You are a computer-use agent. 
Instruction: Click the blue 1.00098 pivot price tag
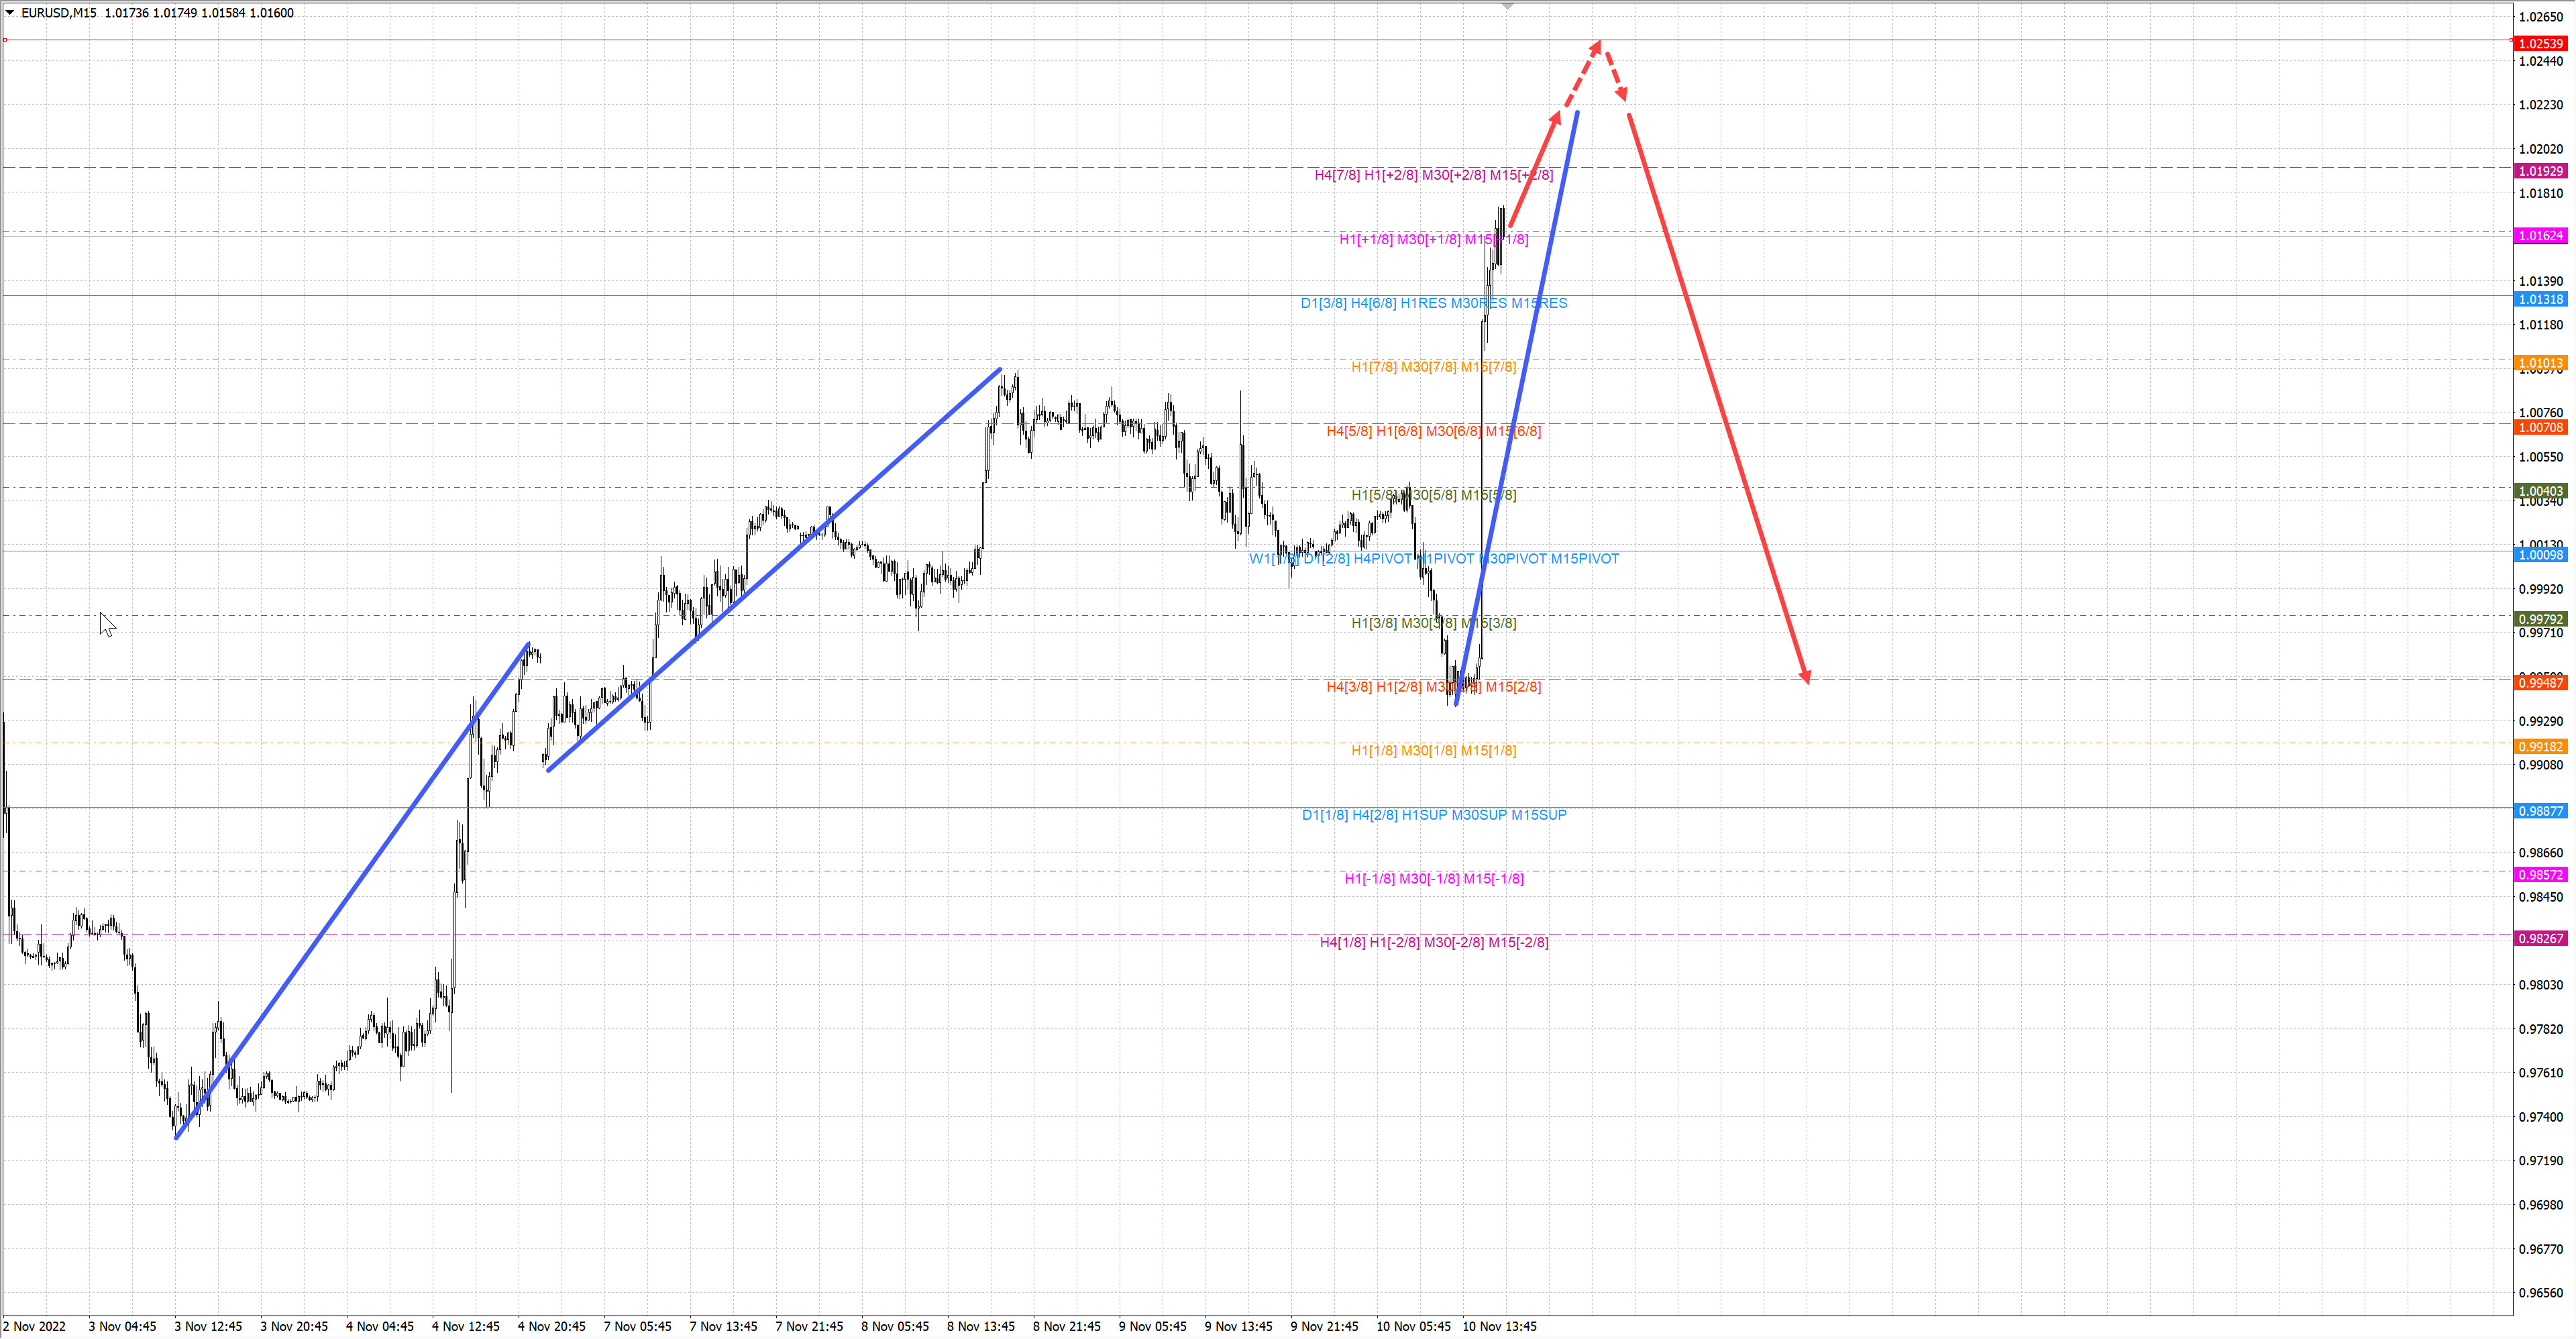click(x=2540, y=555)
